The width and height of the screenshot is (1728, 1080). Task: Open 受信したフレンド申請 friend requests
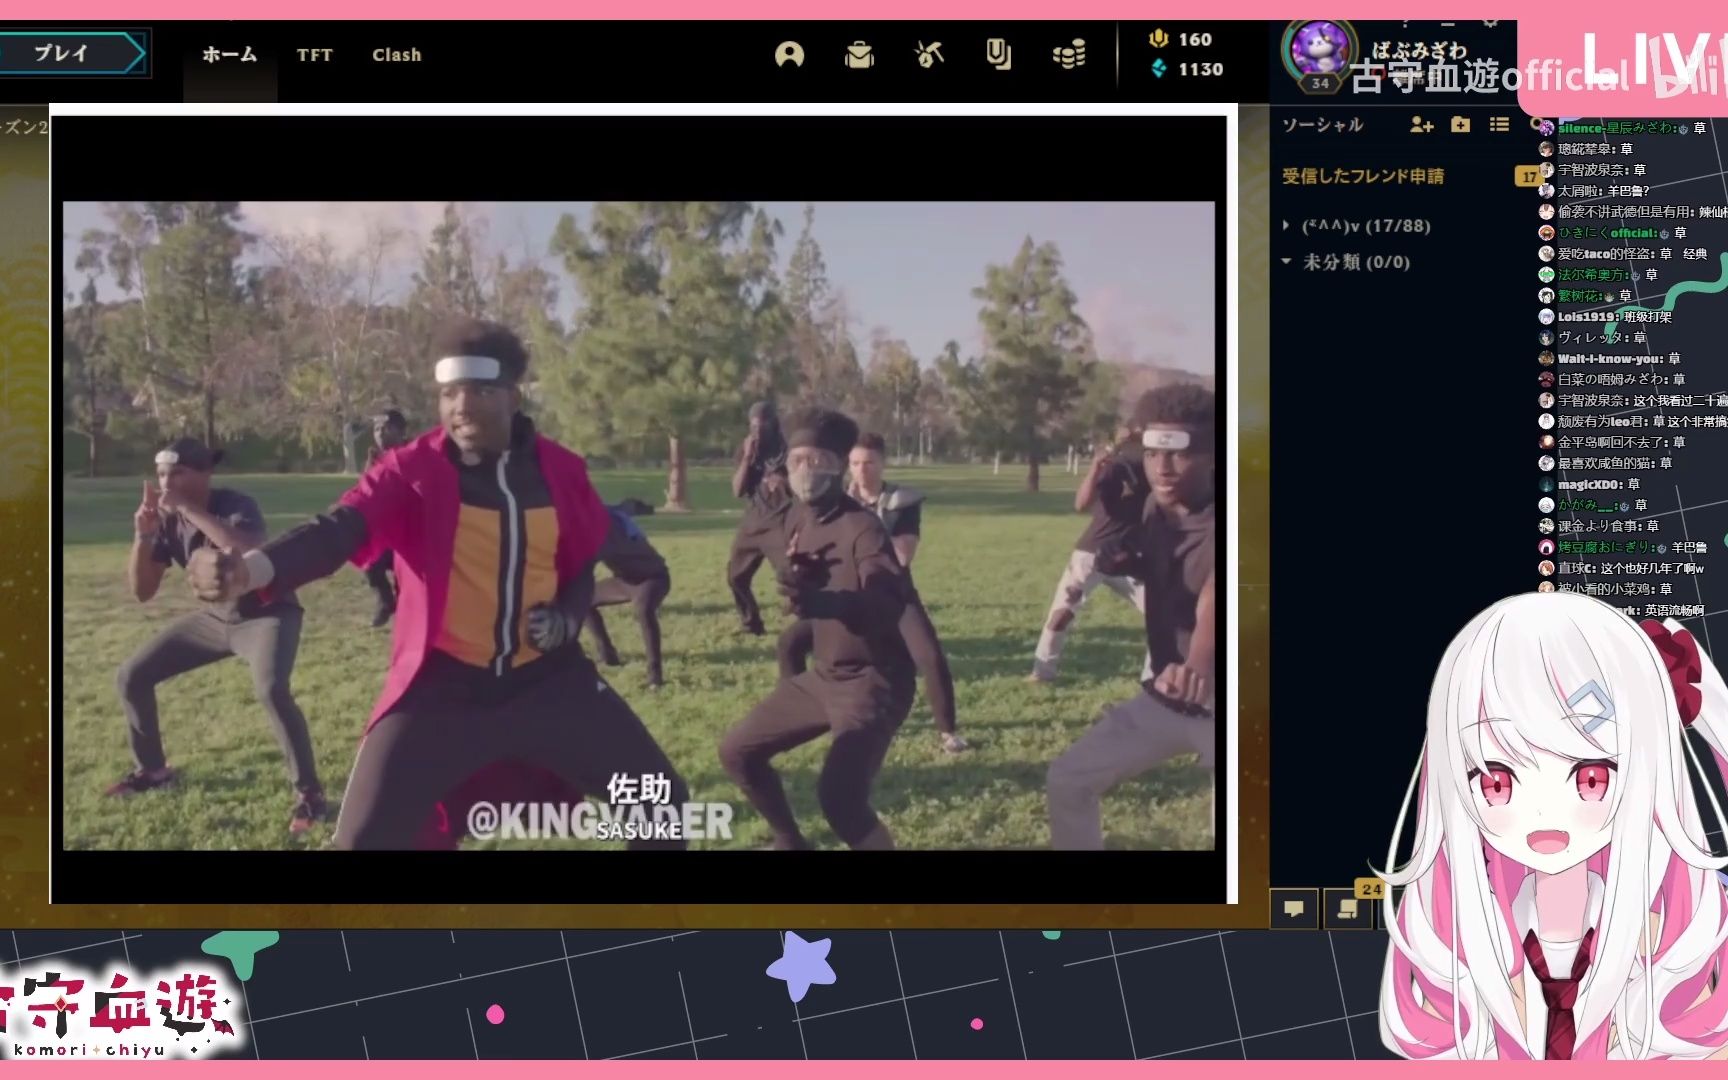click(x=1363, y=176)
